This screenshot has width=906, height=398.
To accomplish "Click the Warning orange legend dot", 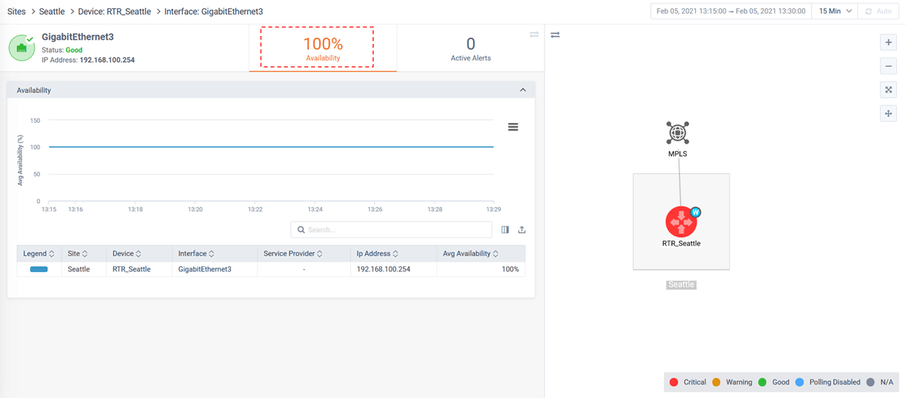I will [x=716, y=382].
